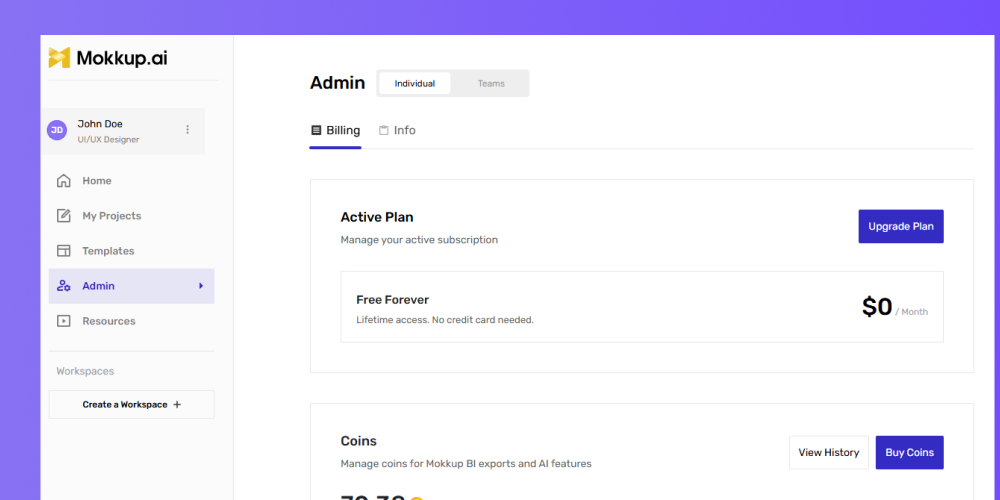Click the JD profile avatar
The width and height of the screenshot is (1000, 500).
pyautogui.click(x=57, y=130)
